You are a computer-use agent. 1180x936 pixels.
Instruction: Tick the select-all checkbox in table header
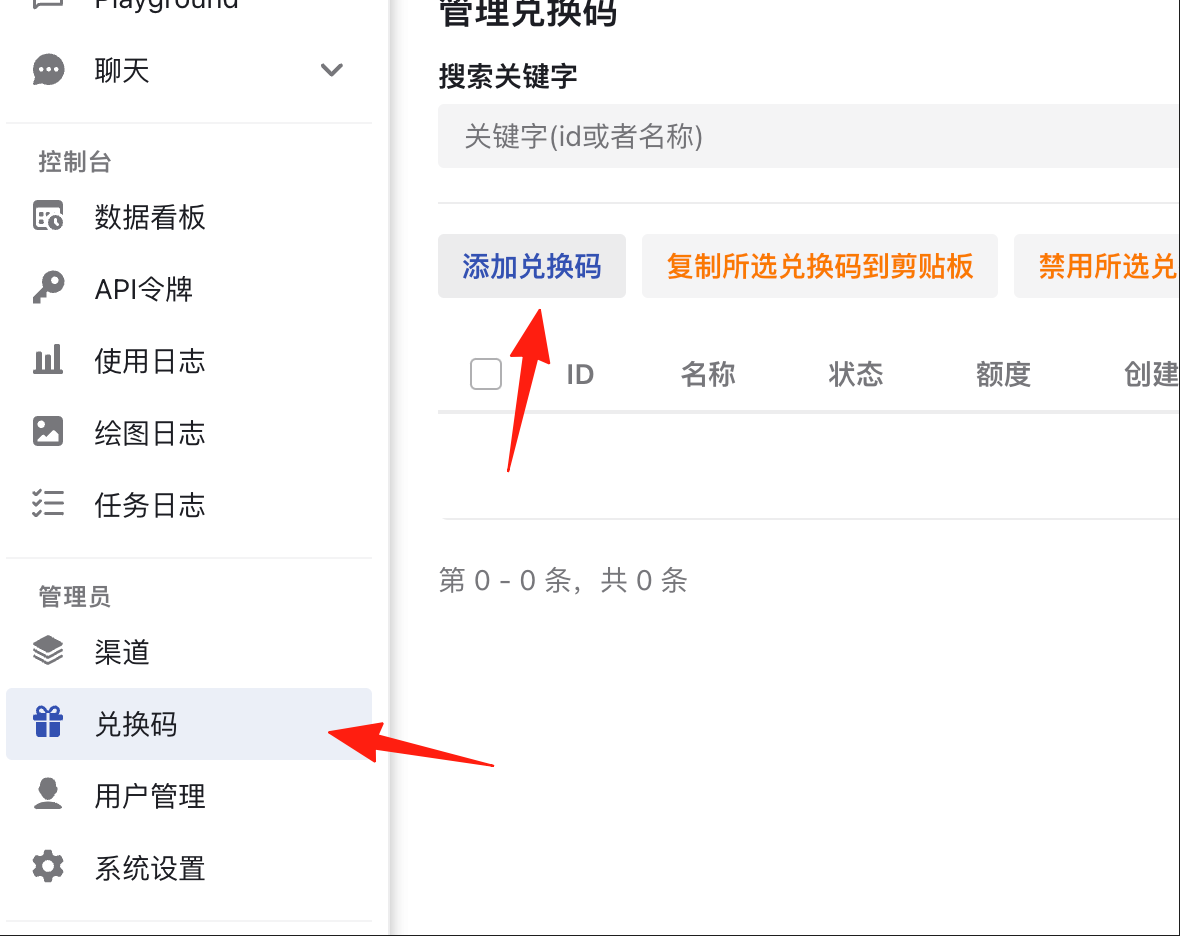[x=485, y=374]
